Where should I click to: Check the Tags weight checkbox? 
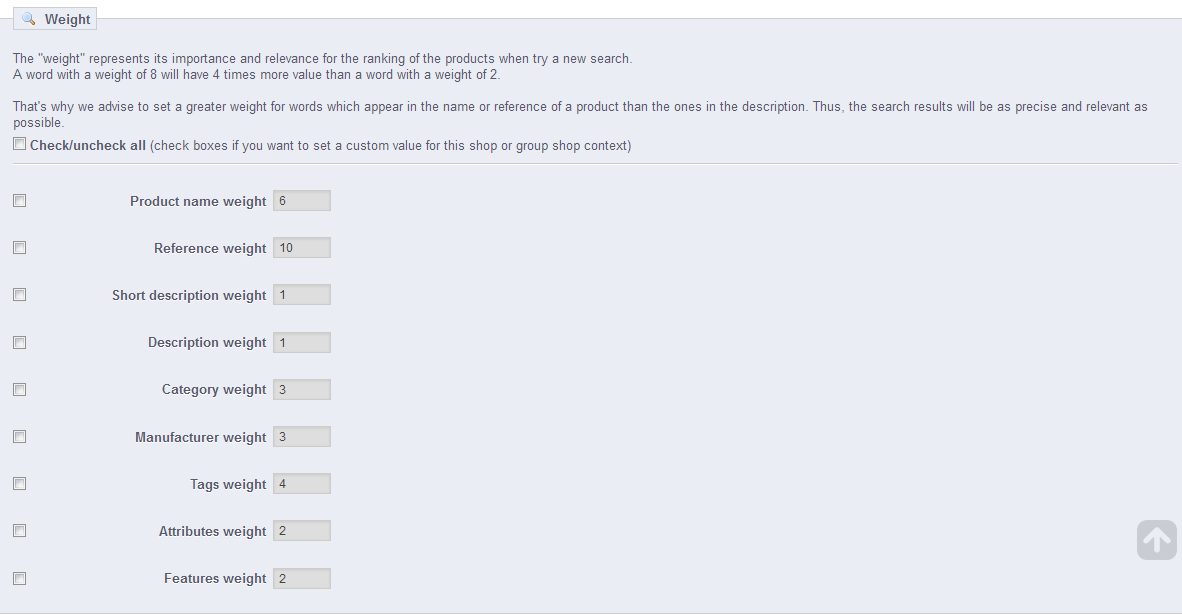pos(20,484)
